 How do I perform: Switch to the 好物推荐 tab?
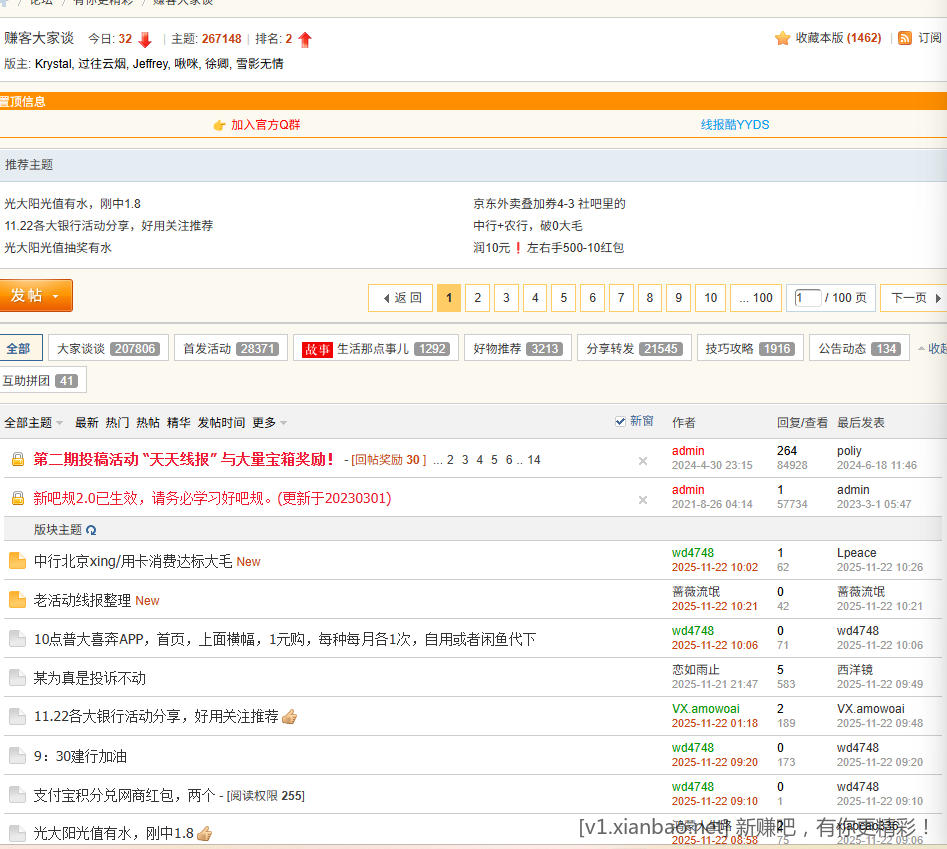tap(499, 348)
